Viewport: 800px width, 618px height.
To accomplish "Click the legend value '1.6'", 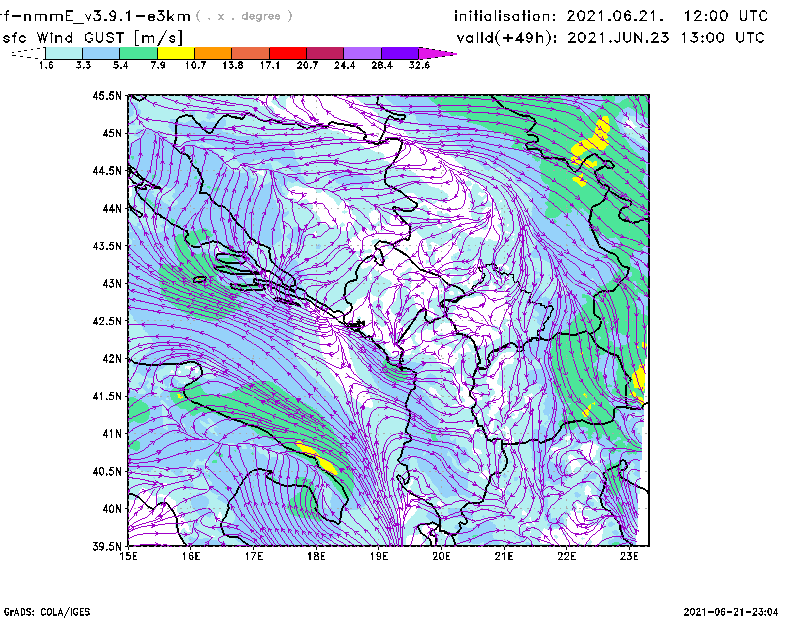I will [x=46, y=65].
